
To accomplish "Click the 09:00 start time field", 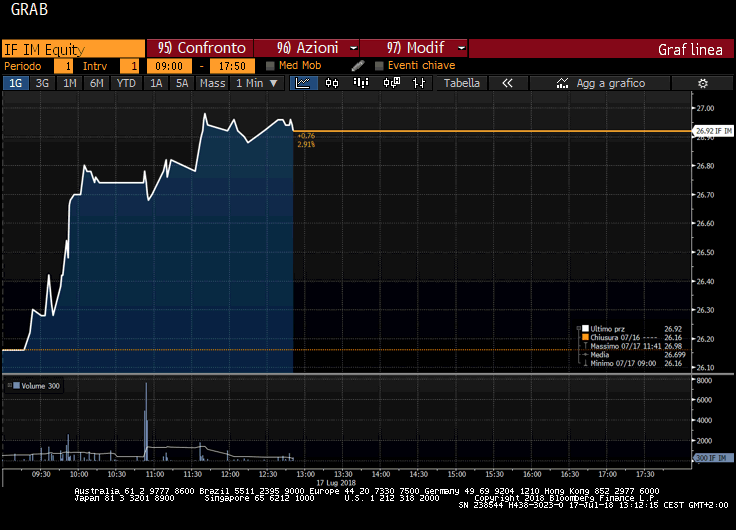I will [x=169, y=66].
